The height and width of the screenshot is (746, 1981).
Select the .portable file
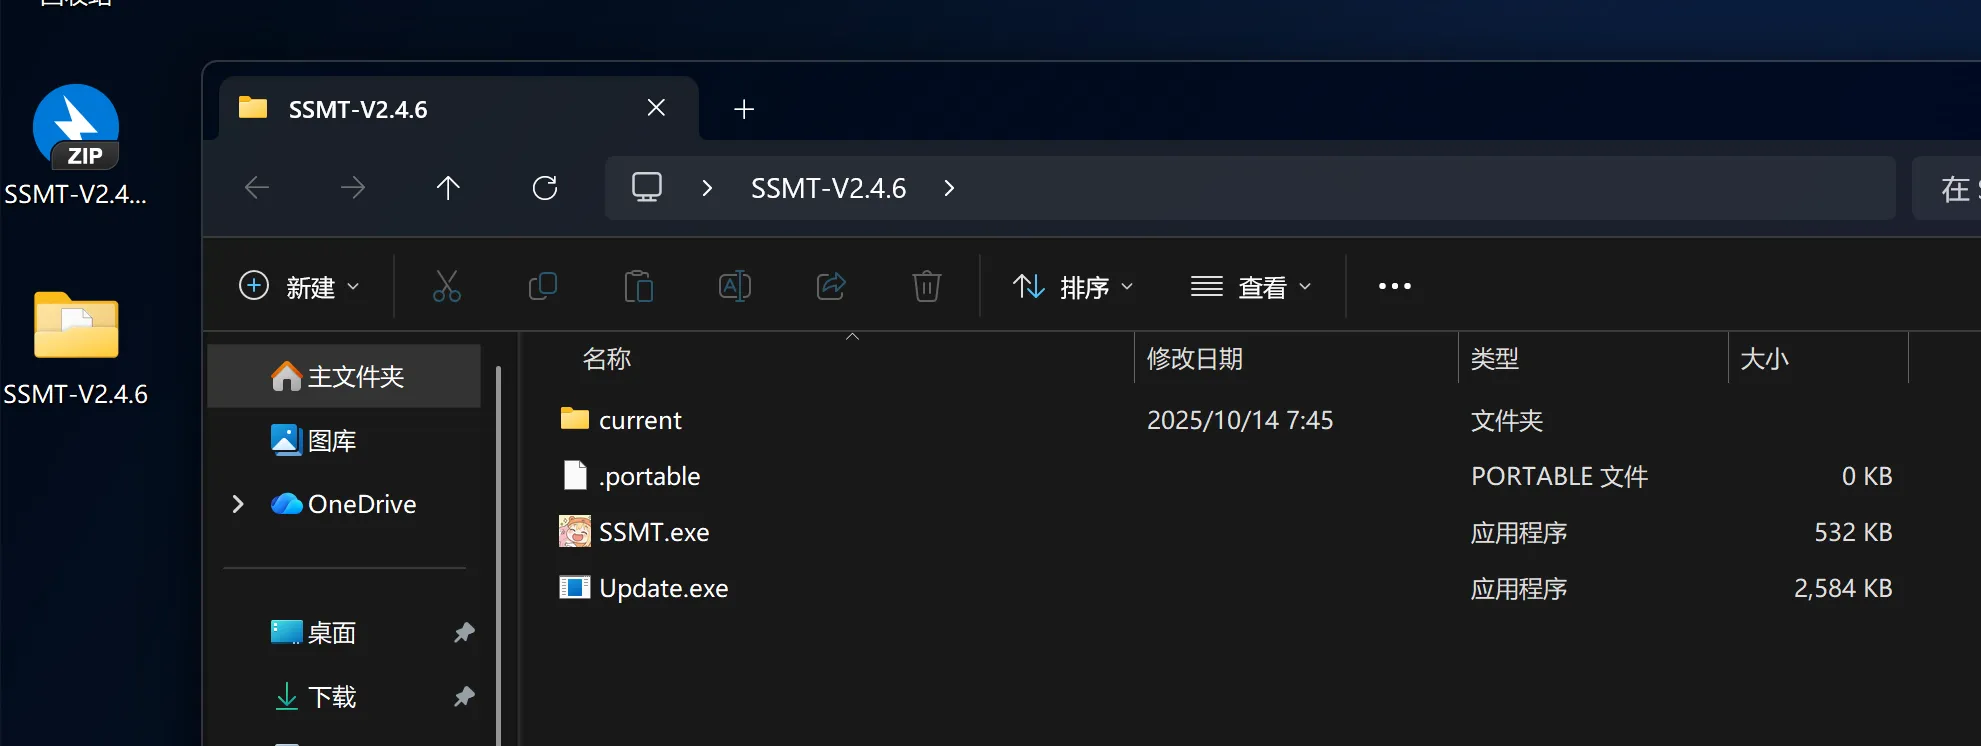click(1228, 476)
